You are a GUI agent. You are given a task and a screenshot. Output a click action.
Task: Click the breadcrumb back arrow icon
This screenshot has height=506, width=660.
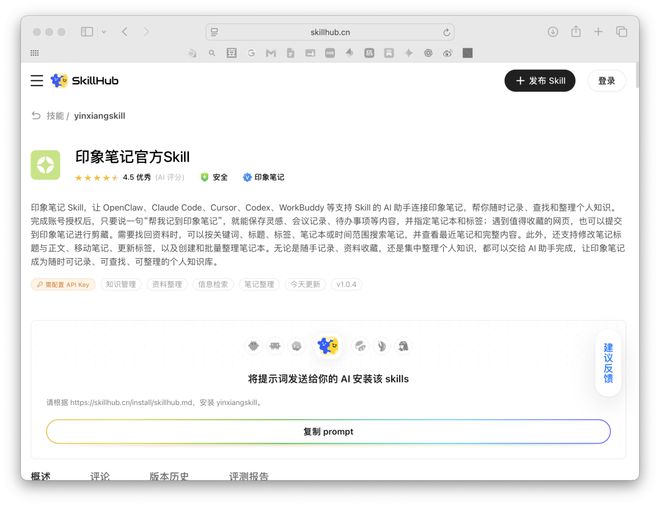[x=36, y=115]
